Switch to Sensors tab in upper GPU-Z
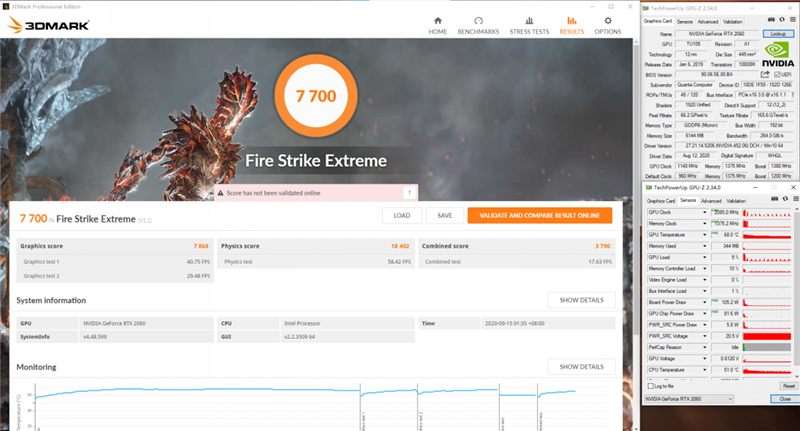 (685, 21)
